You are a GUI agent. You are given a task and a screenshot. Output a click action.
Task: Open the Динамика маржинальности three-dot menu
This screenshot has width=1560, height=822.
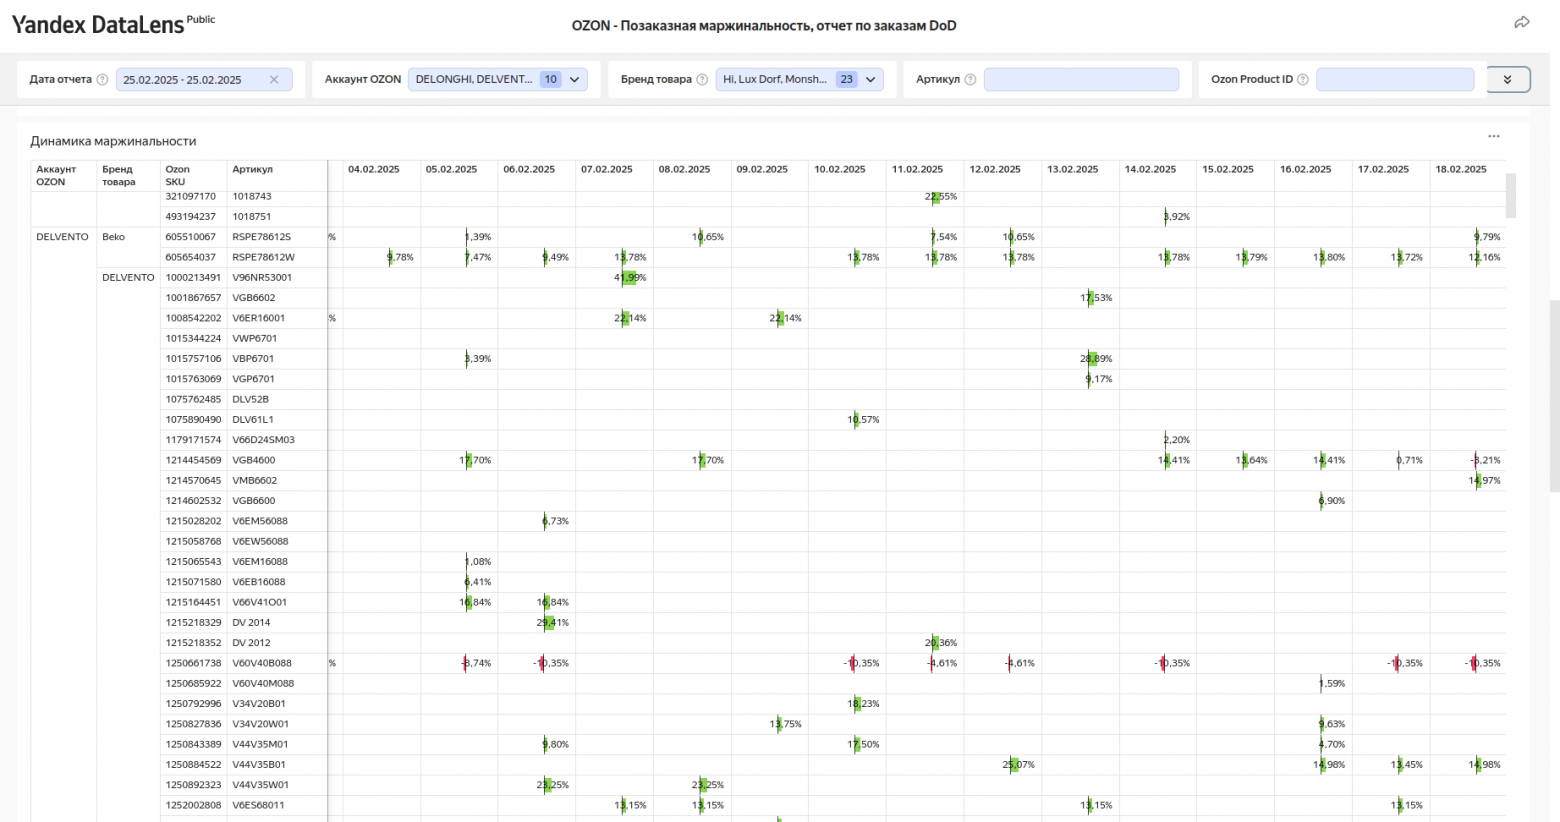point(1494,136)
